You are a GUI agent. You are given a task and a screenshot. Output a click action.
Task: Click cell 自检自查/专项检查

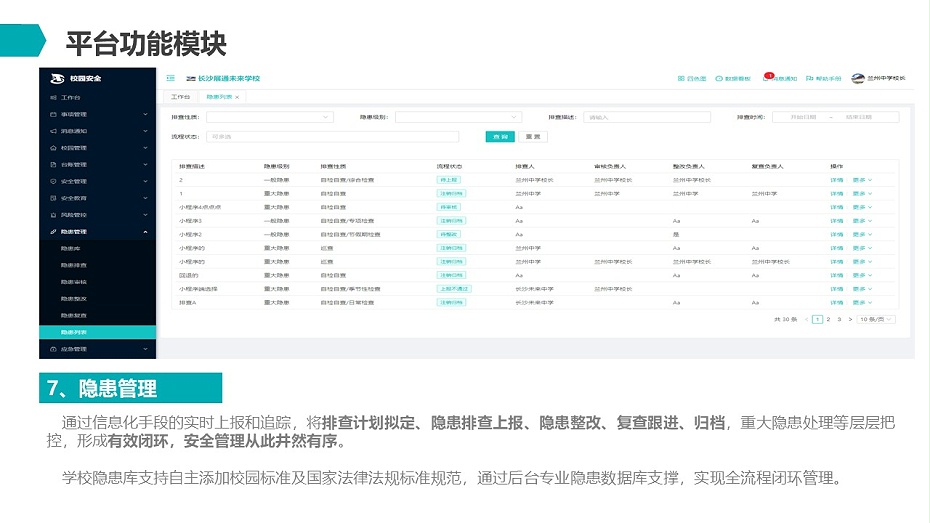pos(348,221)
